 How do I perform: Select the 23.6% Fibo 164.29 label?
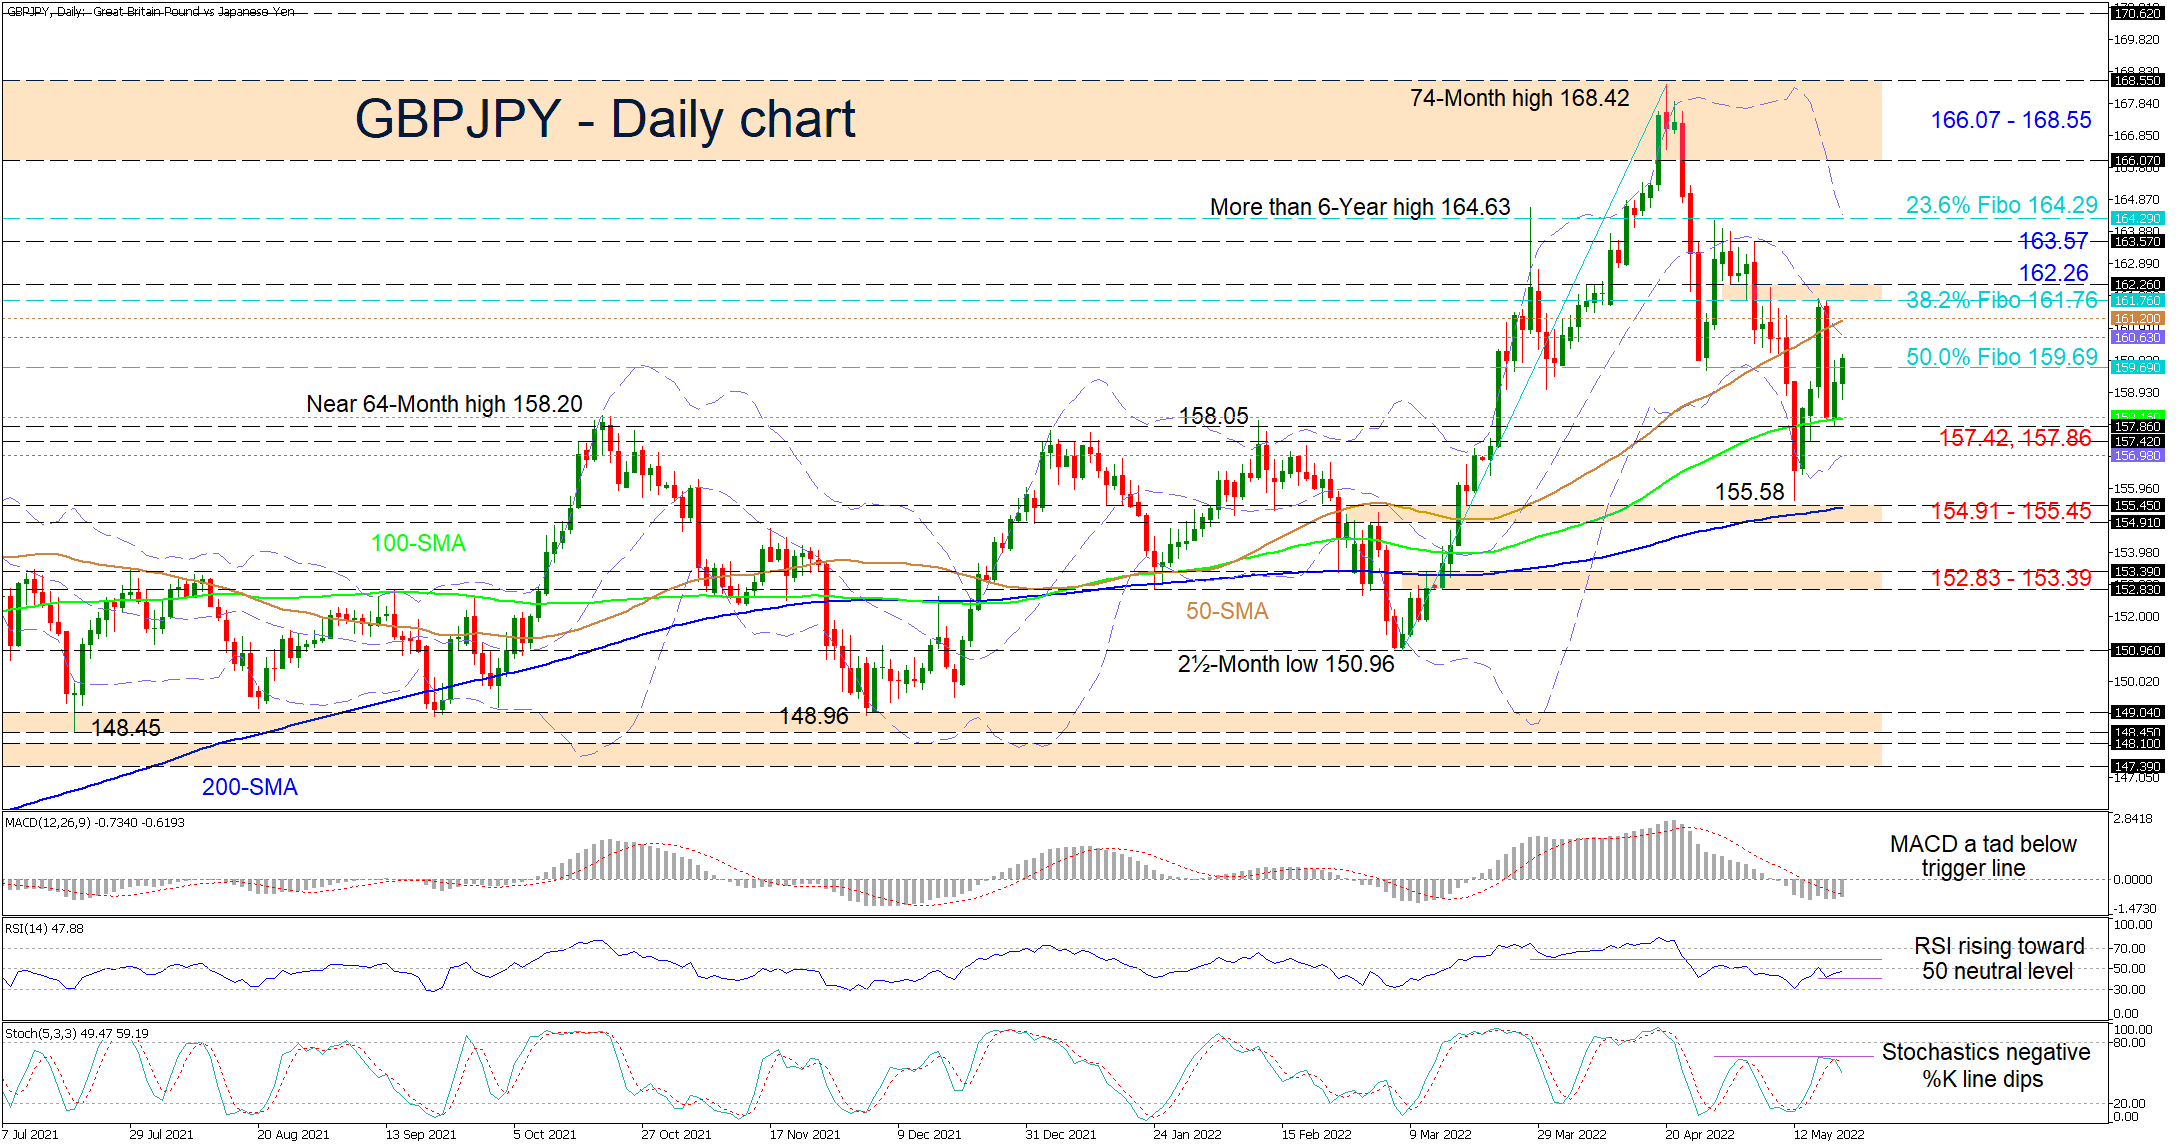(2001, 205)
